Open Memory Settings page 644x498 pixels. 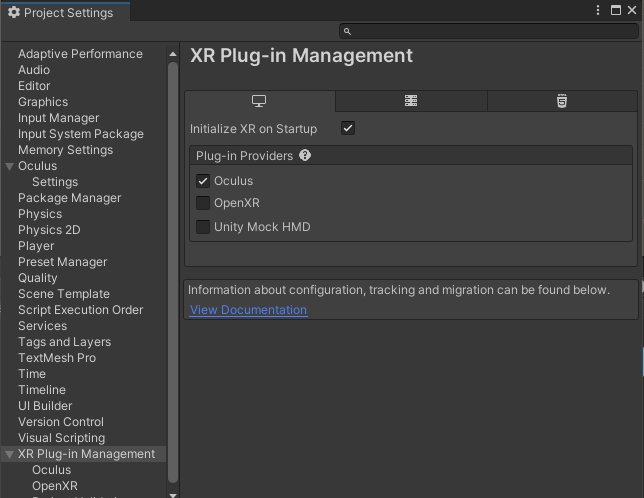click(65, 150)
